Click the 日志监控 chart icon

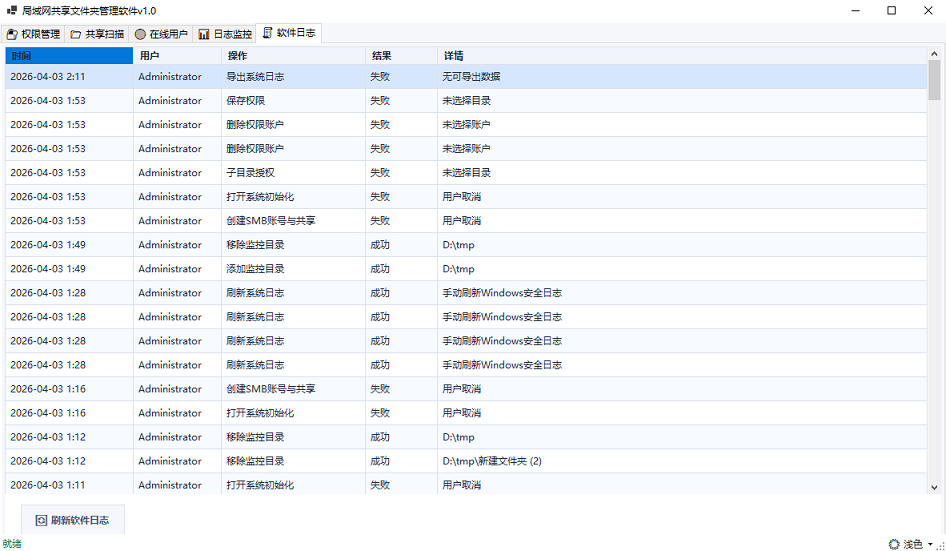204,34
